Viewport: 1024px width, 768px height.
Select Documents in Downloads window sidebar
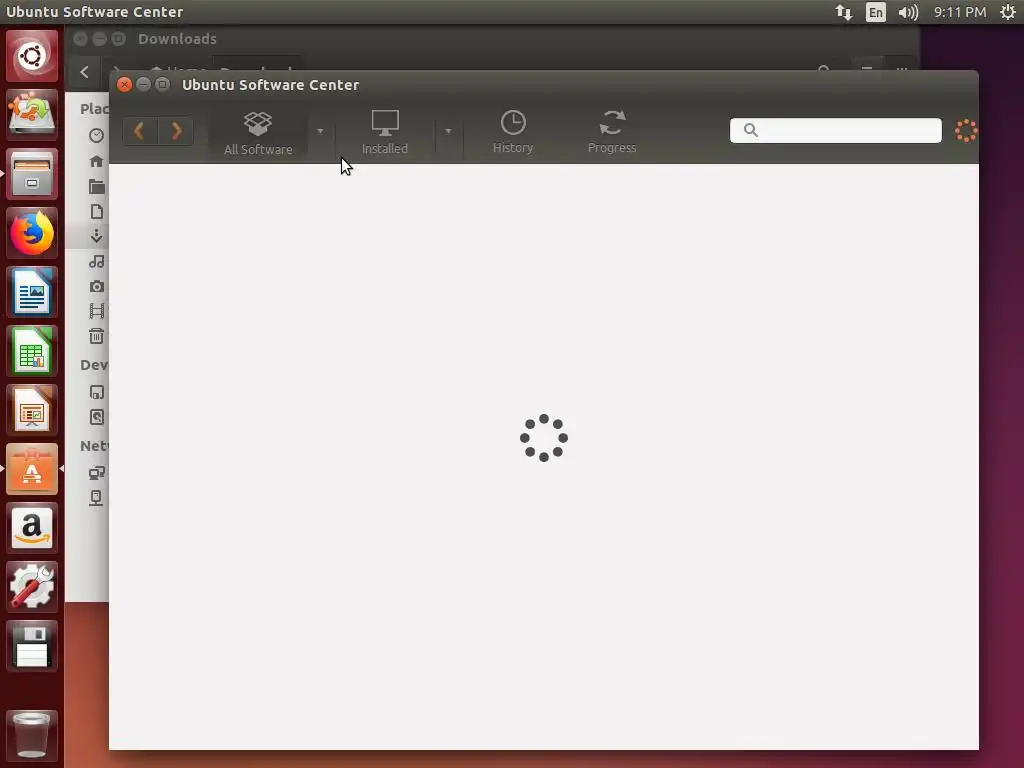click(x=96, y=212)
